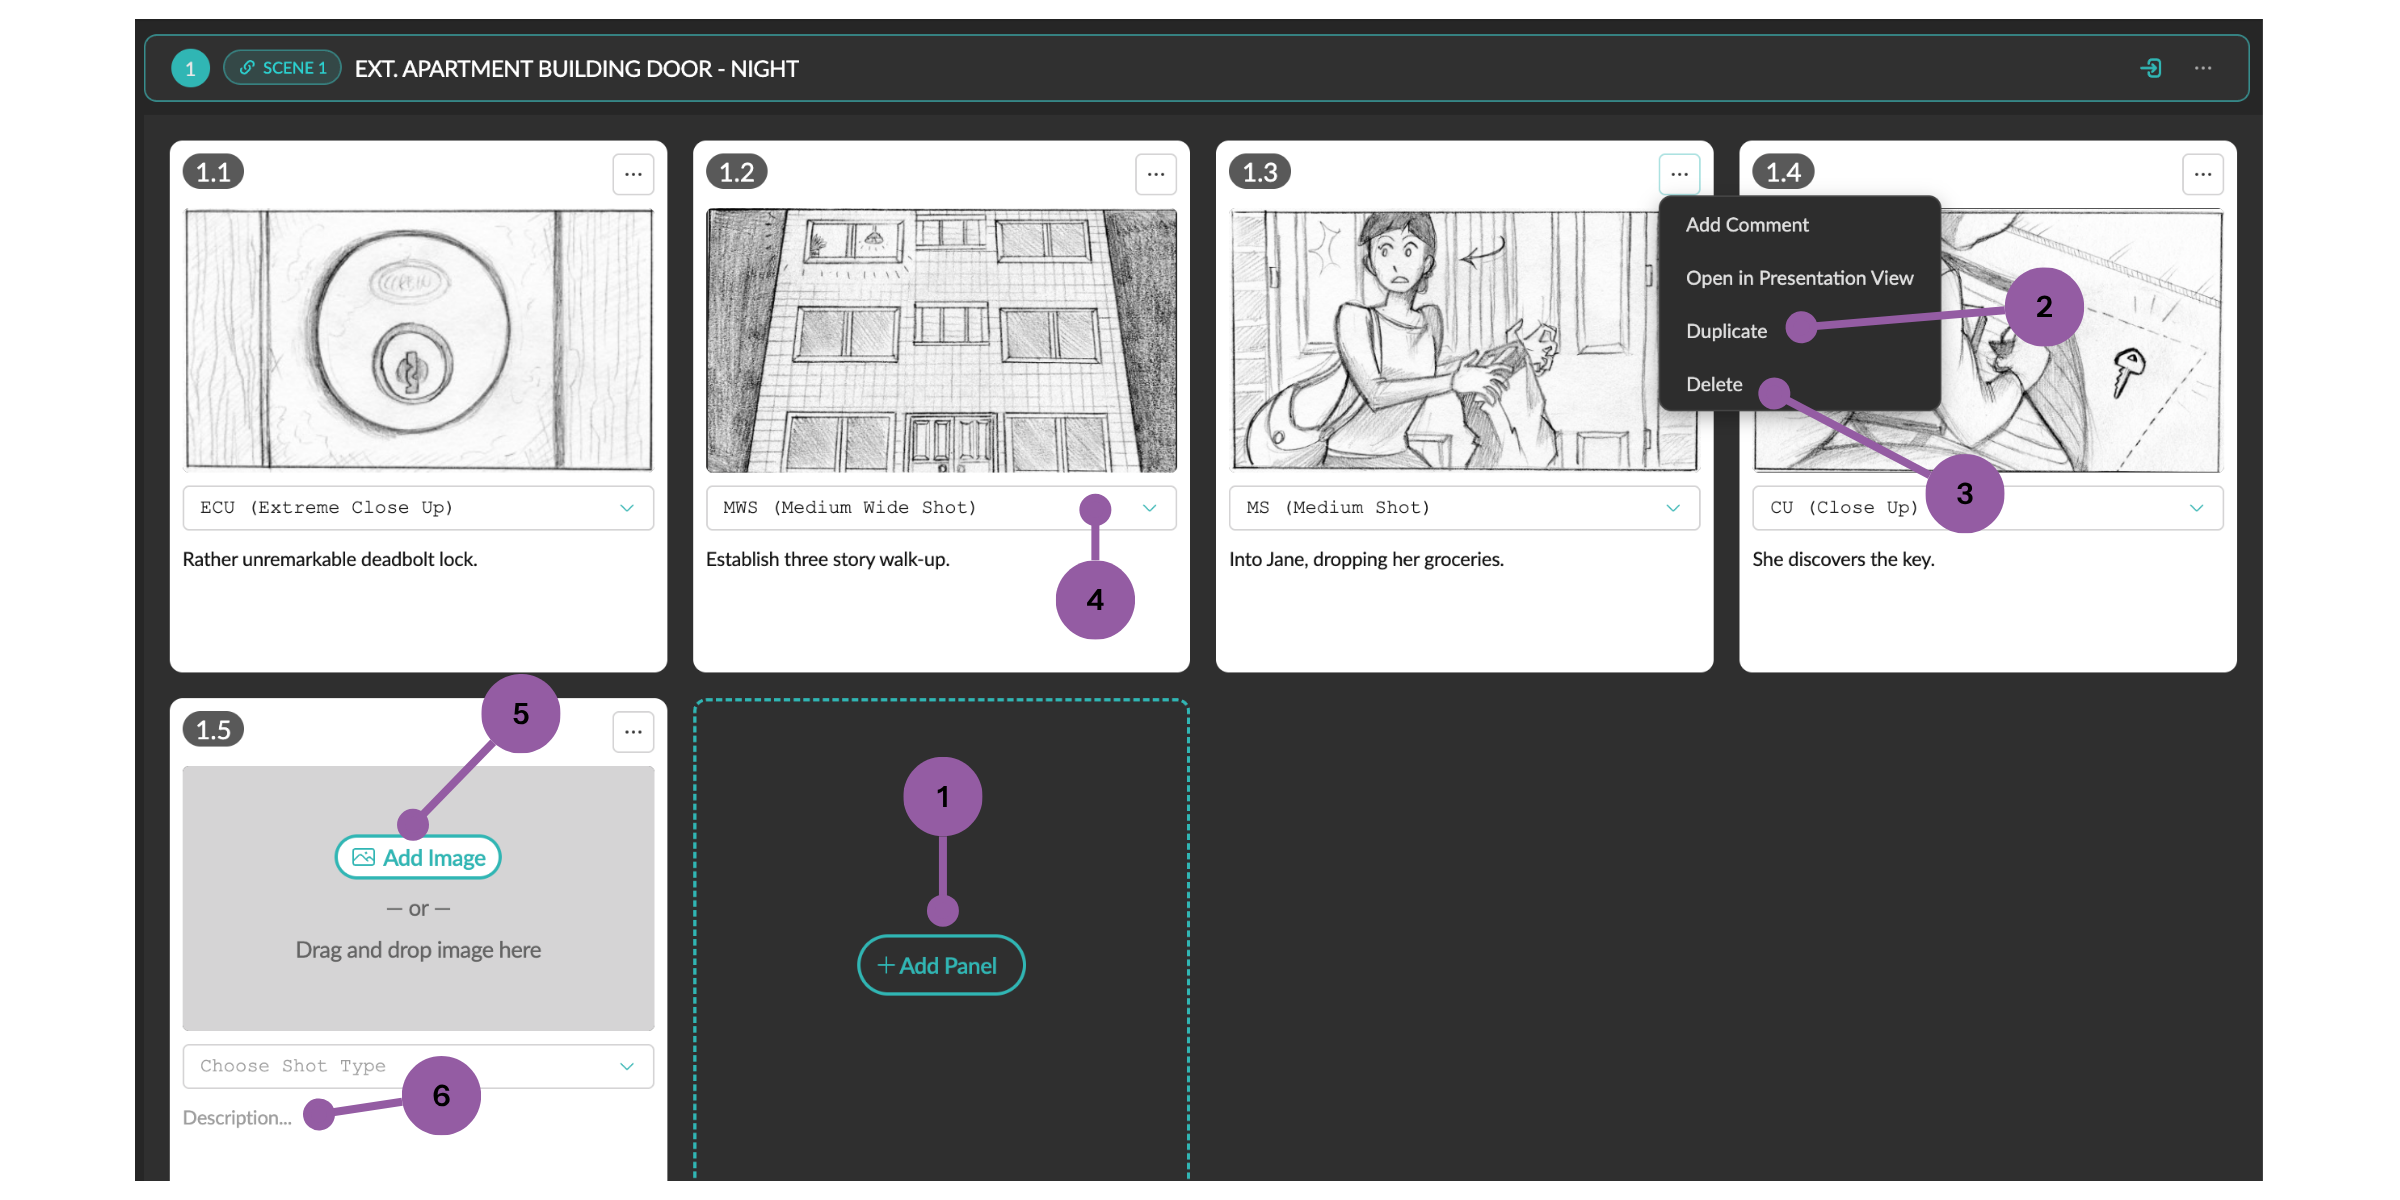
Task: Click Into Jane, dropping her groceries. text
Action: click(x=1366, y=560)
